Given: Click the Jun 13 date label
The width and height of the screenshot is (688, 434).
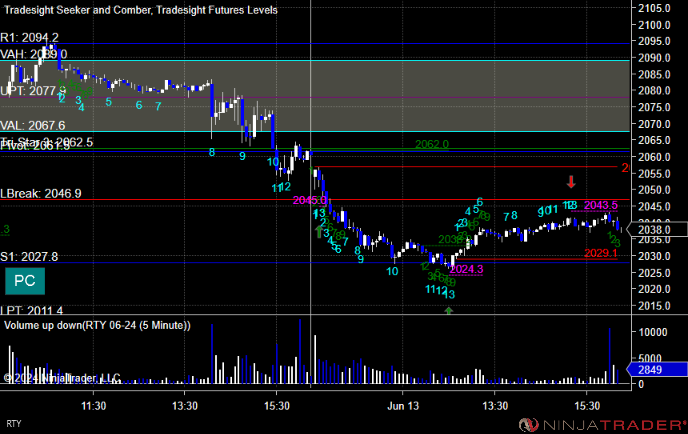Looking at the screenshot, I should (403, 406).
